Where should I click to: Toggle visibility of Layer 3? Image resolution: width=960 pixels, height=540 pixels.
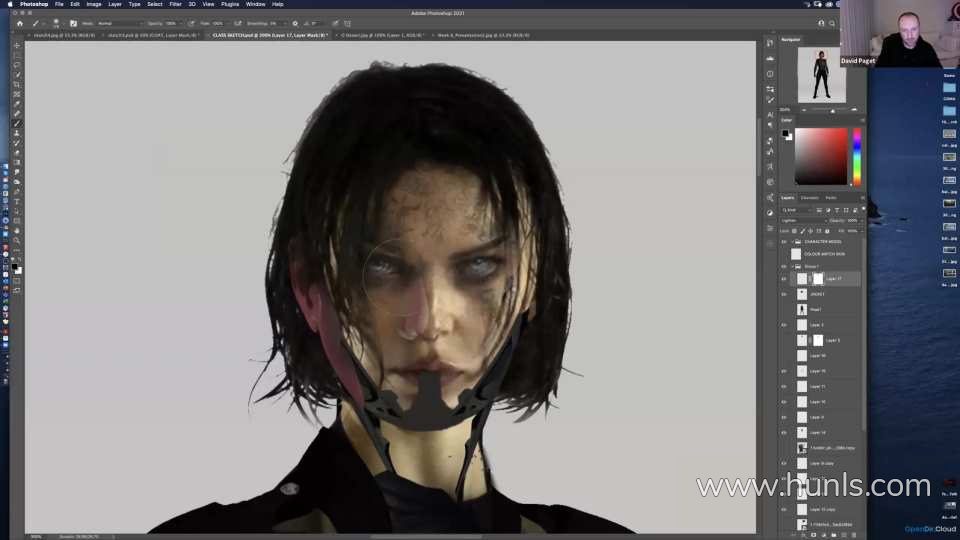(784, 325)
